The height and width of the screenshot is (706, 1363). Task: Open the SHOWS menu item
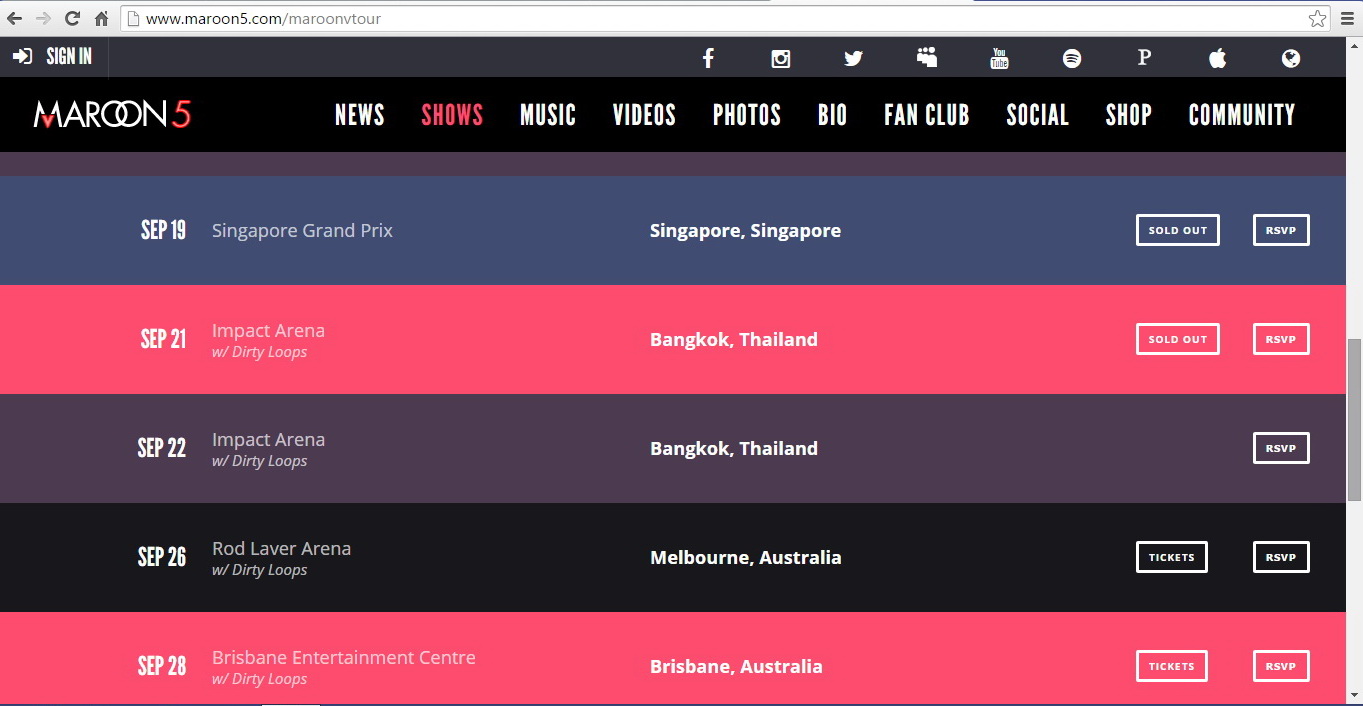(x=452, y=115)
